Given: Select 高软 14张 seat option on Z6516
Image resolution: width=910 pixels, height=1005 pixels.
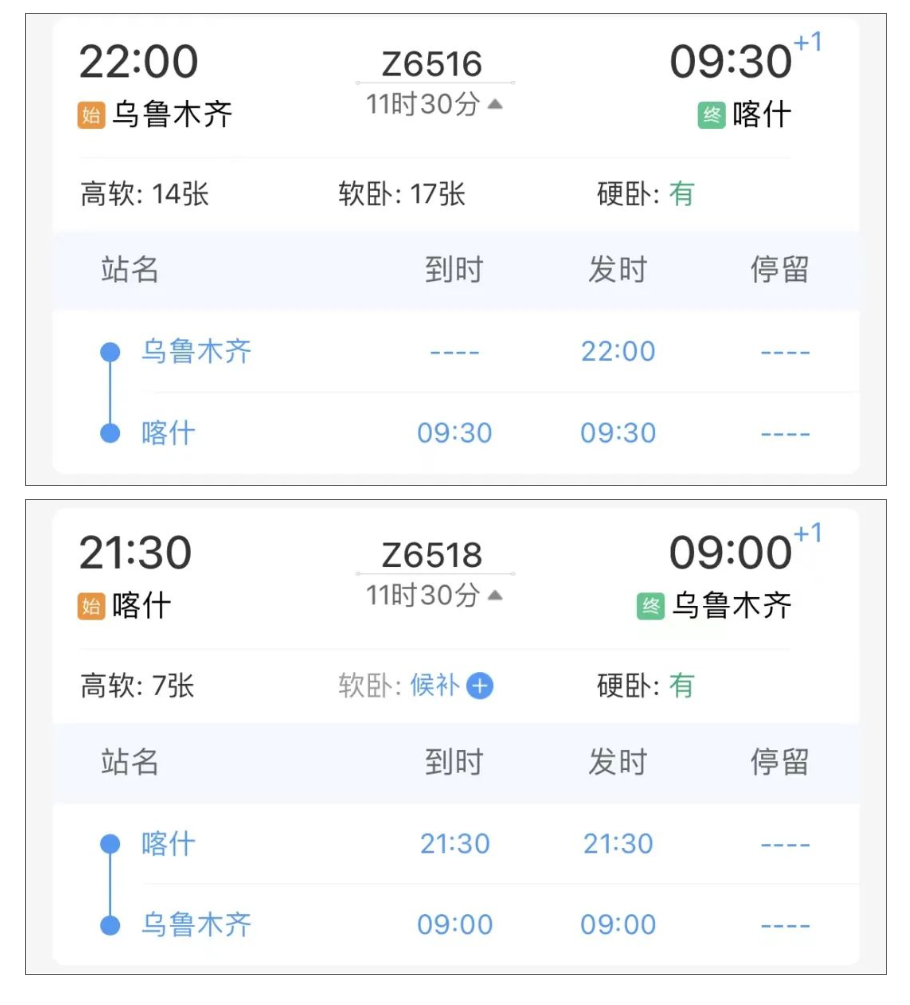Looking at the screenshot, I should pyautogui.click(x=145, y=194).
